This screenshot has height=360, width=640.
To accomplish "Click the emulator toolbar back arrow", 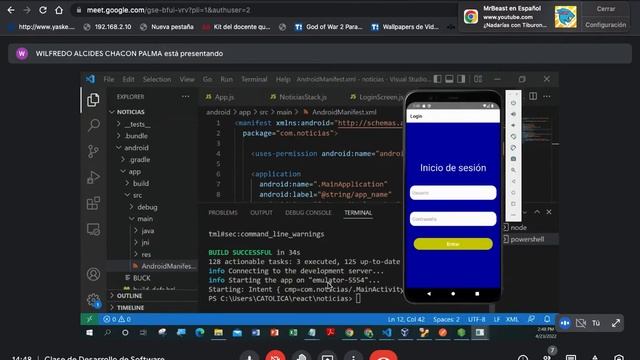I will (x=513, y=181).
